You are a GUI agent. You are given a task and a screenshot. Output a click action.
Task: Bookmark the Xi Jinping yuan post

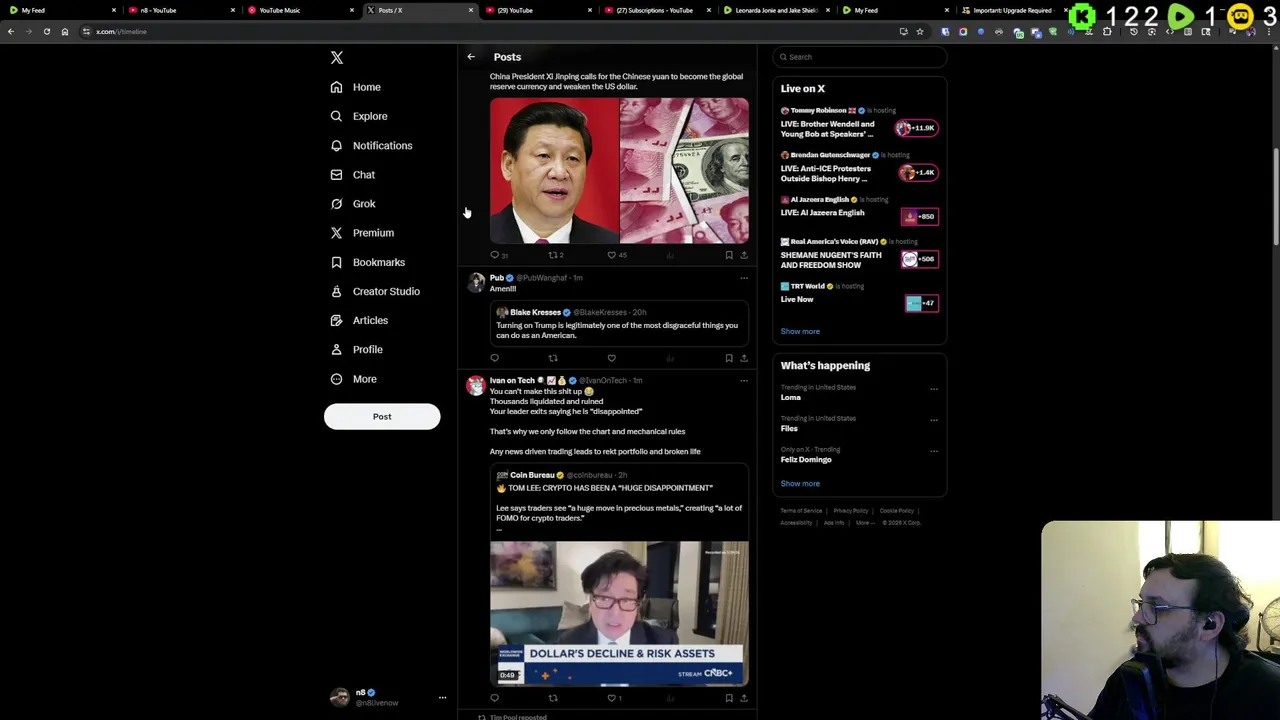(x=729, y=255)
